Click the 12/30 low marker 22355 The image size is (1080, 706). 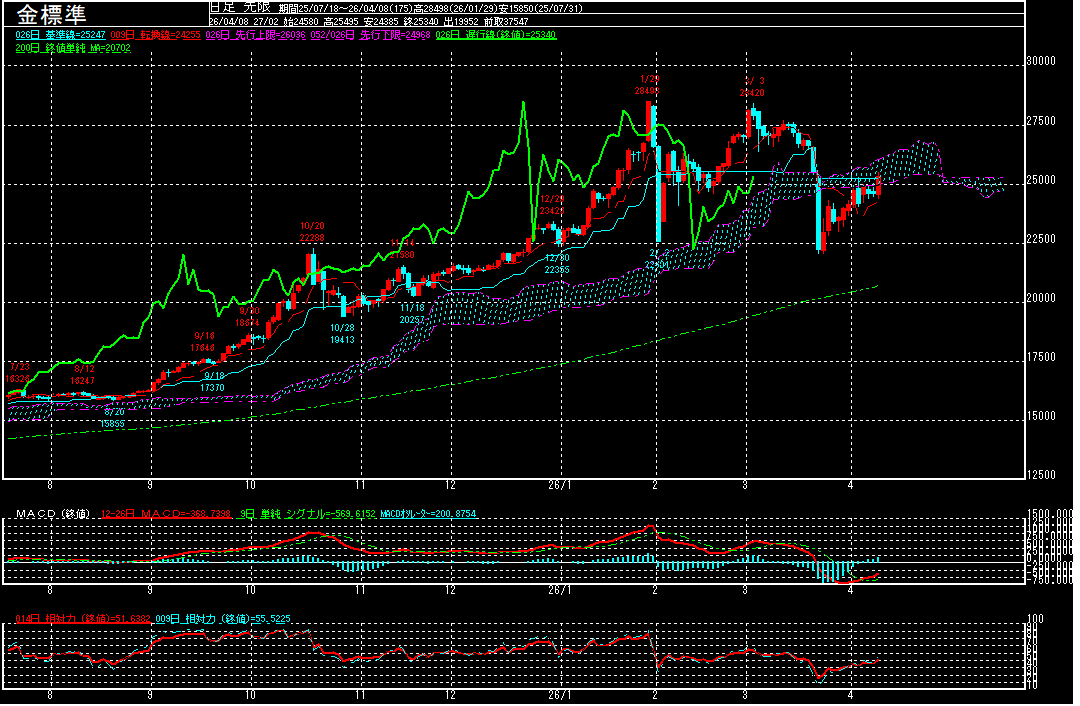[x=557, y=270]
